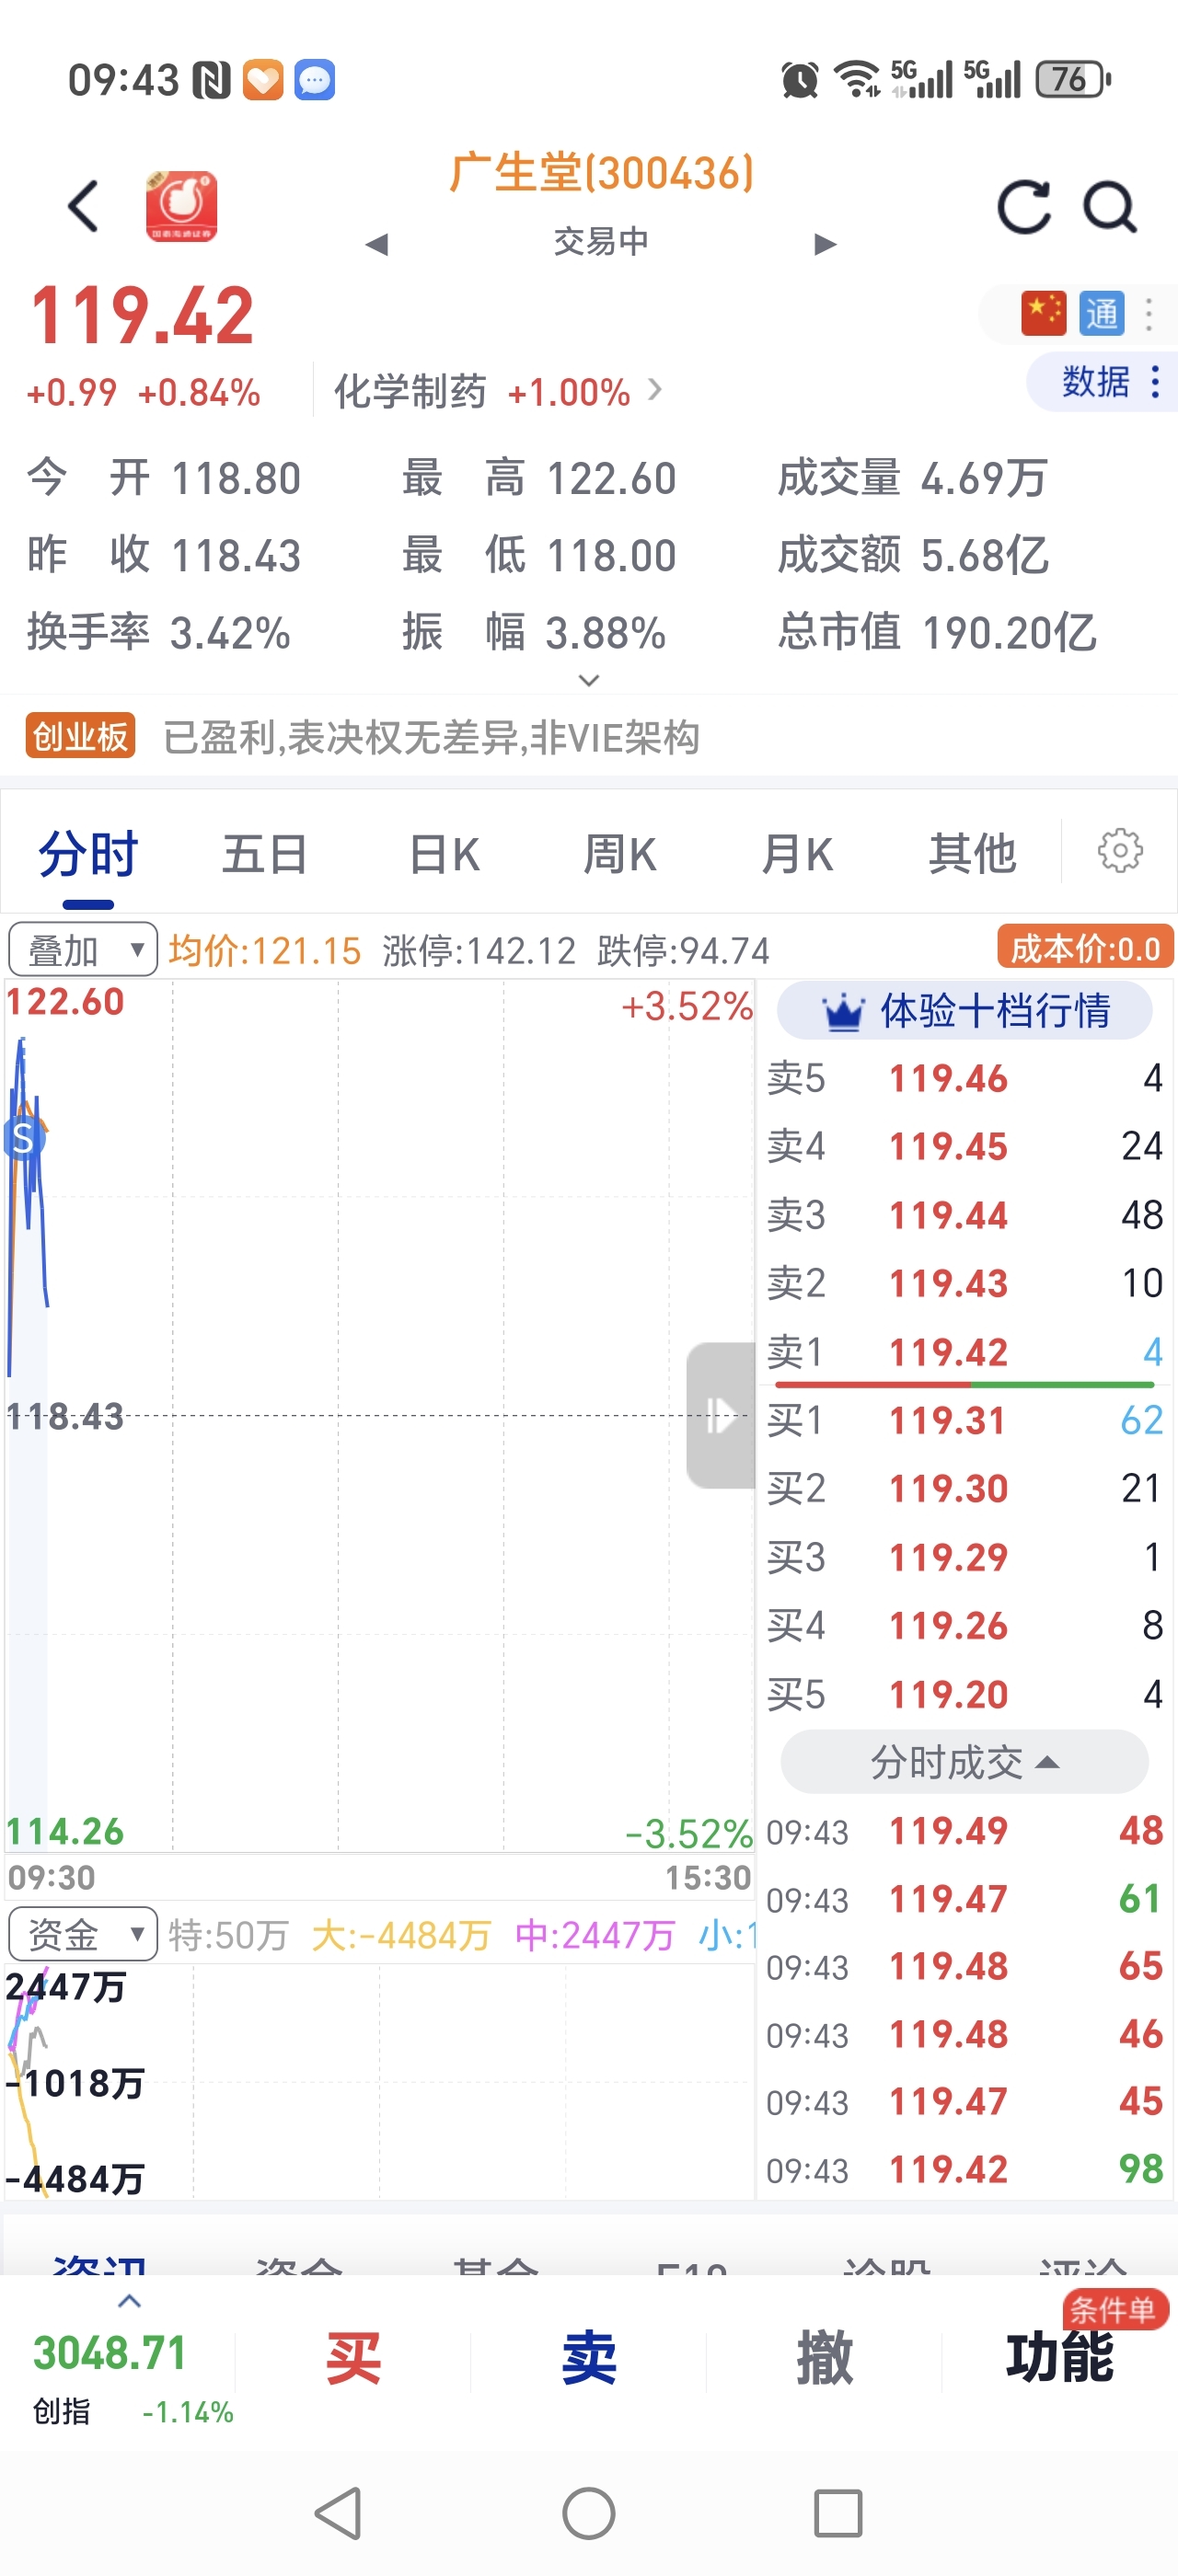
Task: Tap the 撤 cancel order button
Action: (x=824, y=2357)
